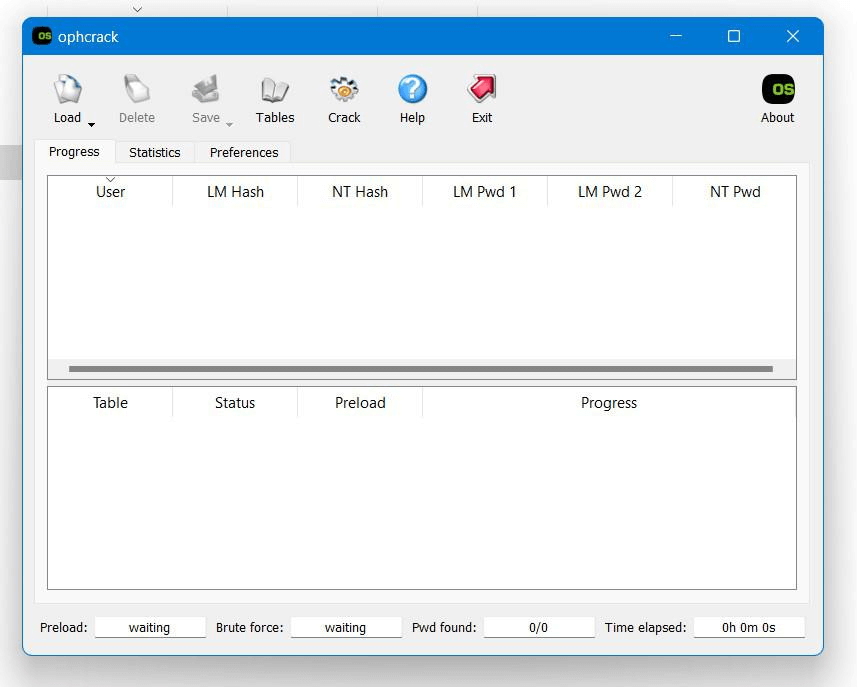Click the NT Hash column header
The width and height of the screenshot is (857, 687).
360,192
